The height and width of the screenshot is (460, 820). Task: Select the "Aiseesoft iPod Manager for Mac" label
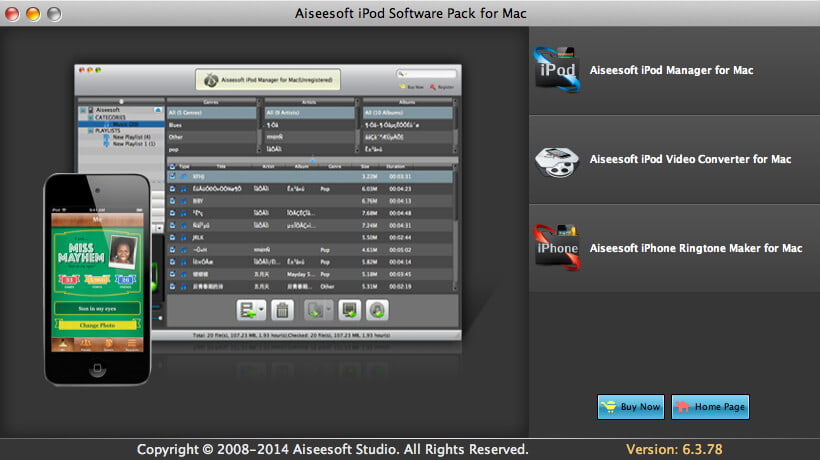tap(671, 70)
